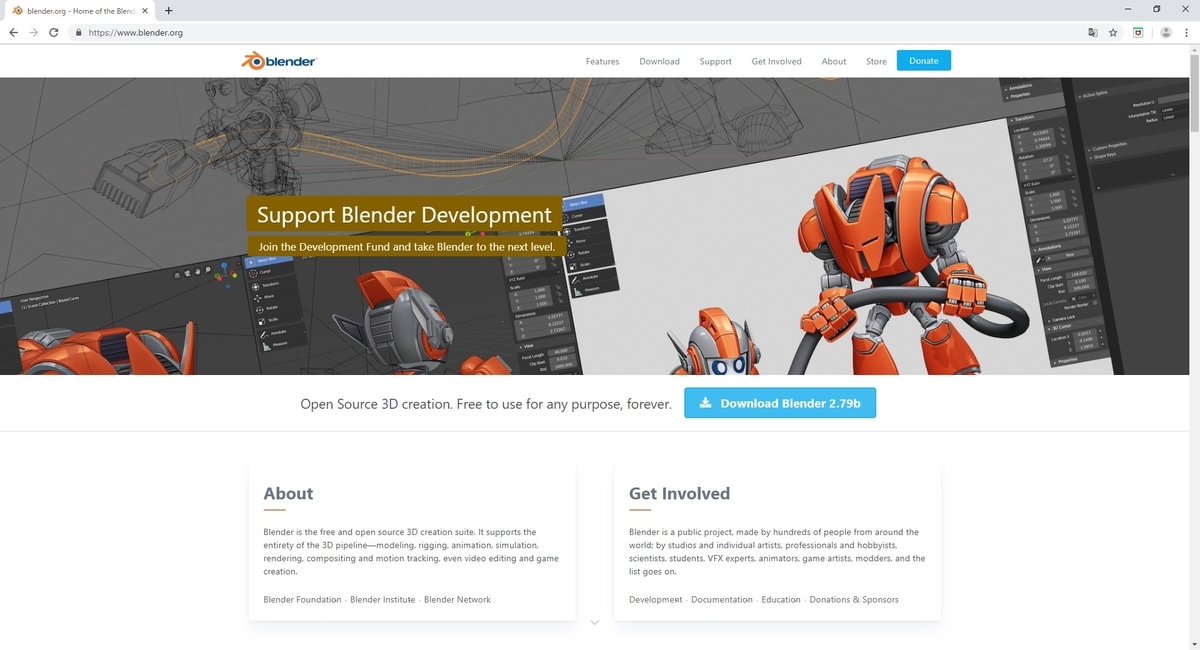1200x650 pixels.
Task: Select the blender.org browser tab
Action: tap(81, 10)
